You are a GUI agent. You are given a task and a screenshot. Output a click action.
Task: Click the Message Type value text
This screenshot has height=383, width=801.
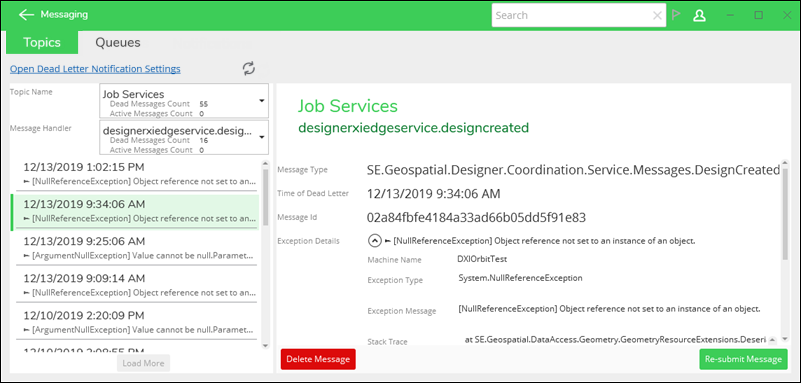pos(573,171)
